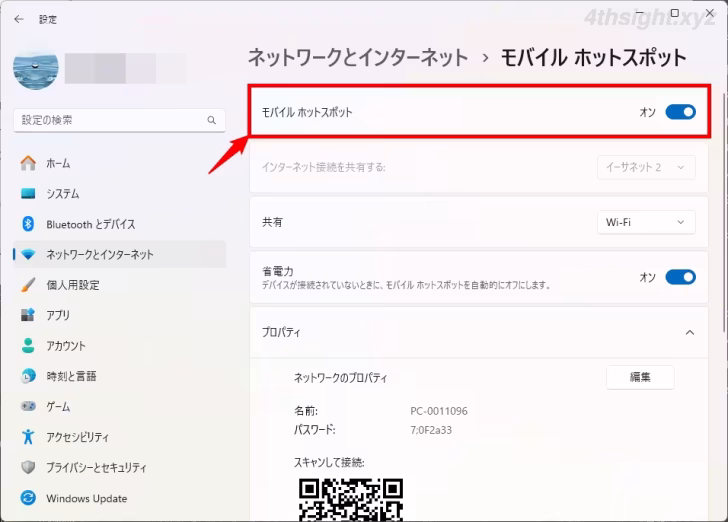Click the システム monitor icon

pyautogui.click(x=28, y=194)
